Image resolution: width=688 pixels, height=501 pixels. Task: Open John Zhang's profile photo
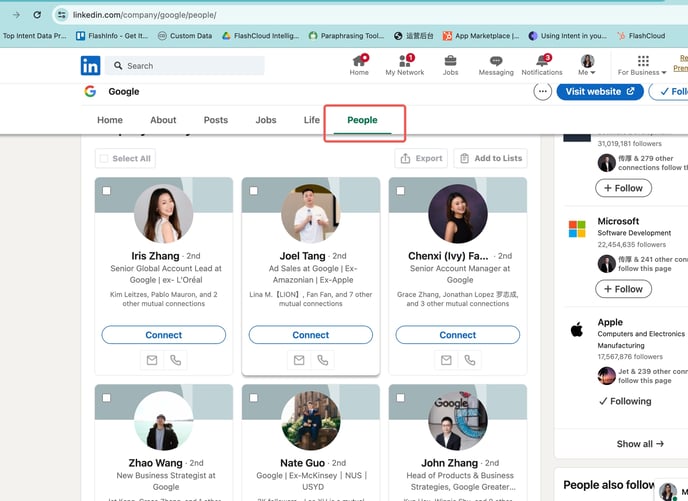(458, 421)
